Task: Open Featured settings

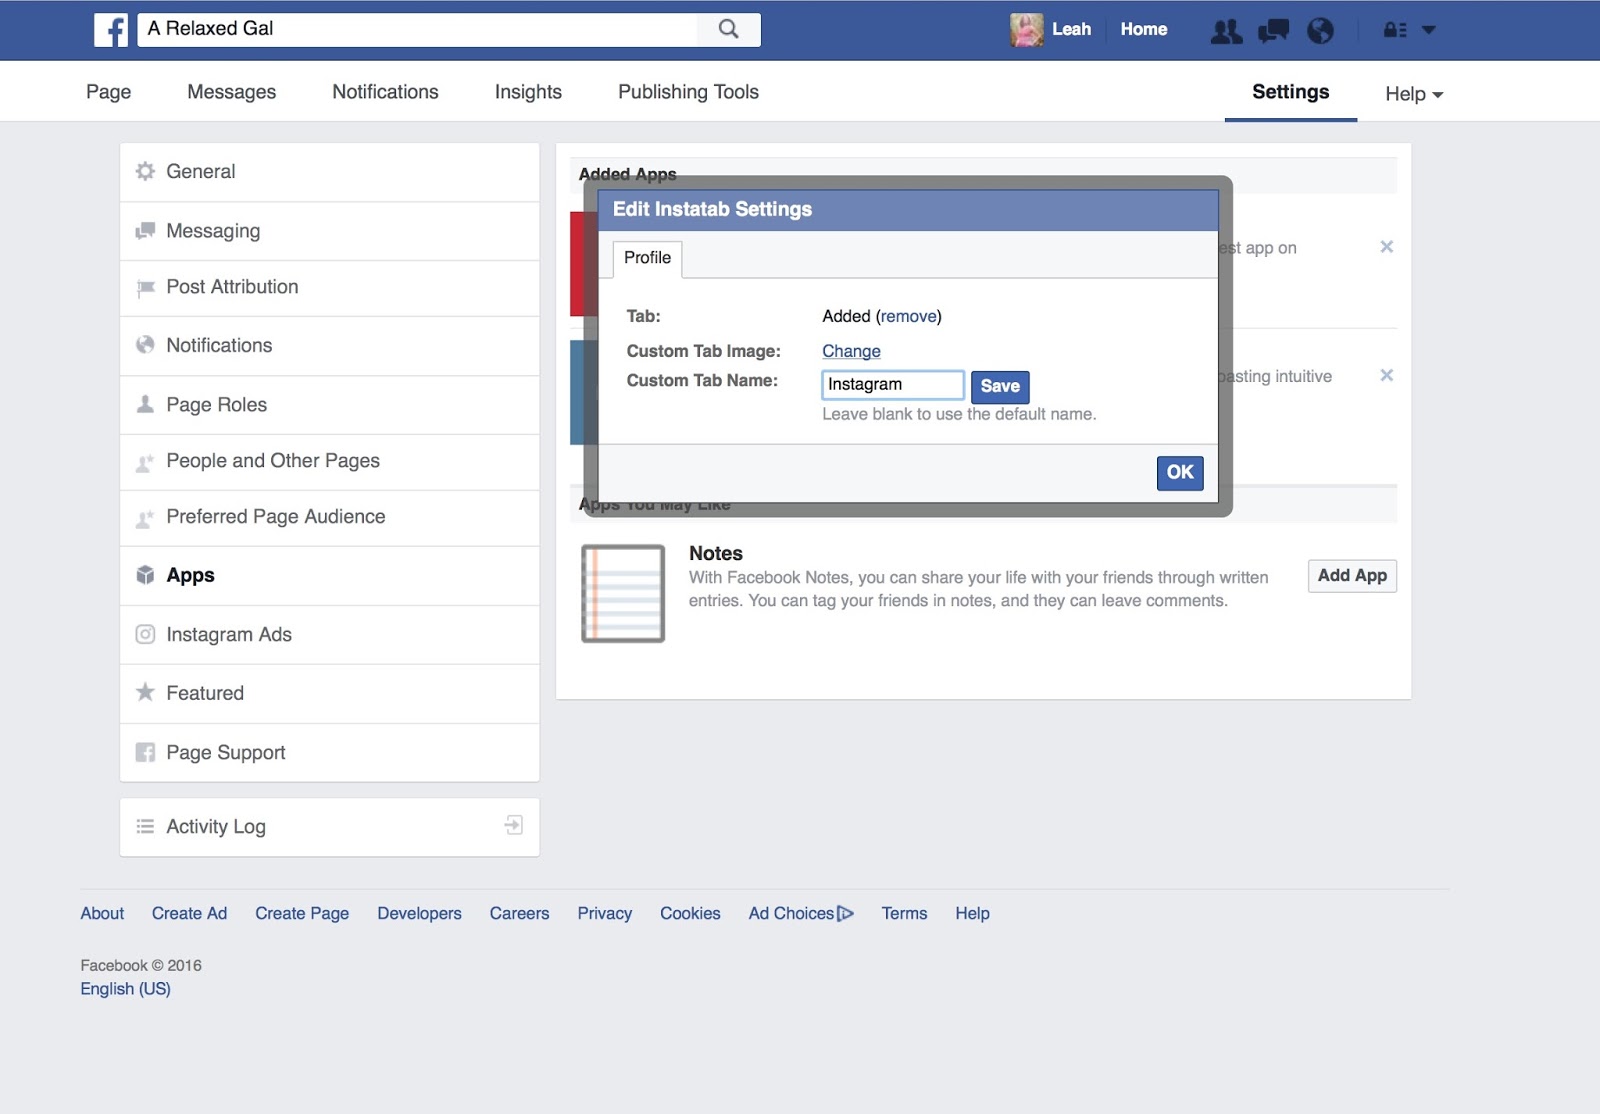Action: point(330,693)
